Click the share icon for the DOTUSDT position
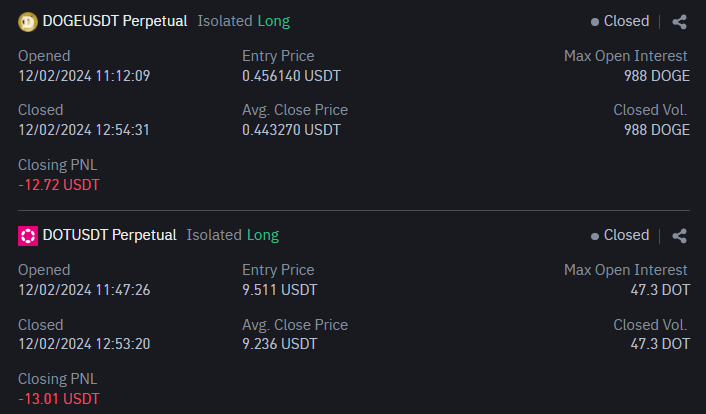 click(679, 236)
